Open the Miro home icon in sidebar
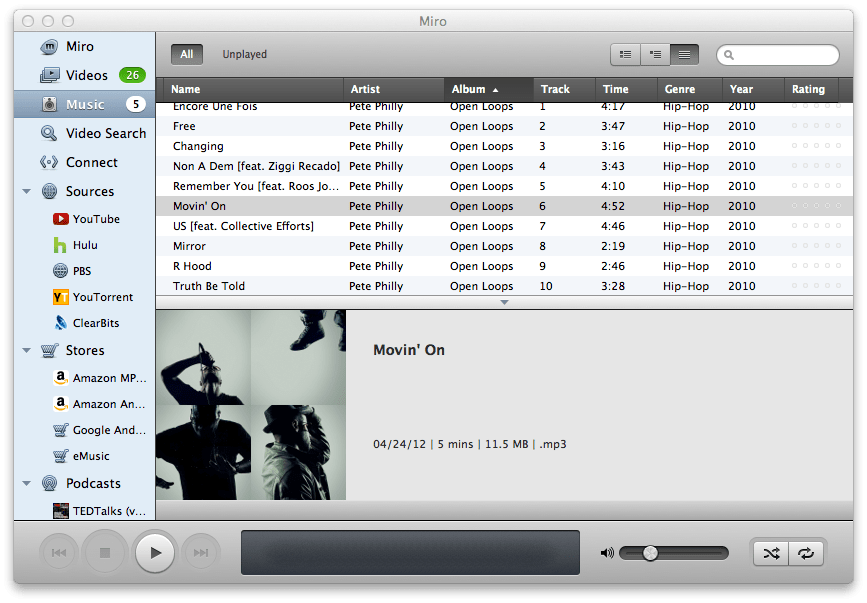Image resolution: width=867 pixels, height=603 pixels. point(49,46)
